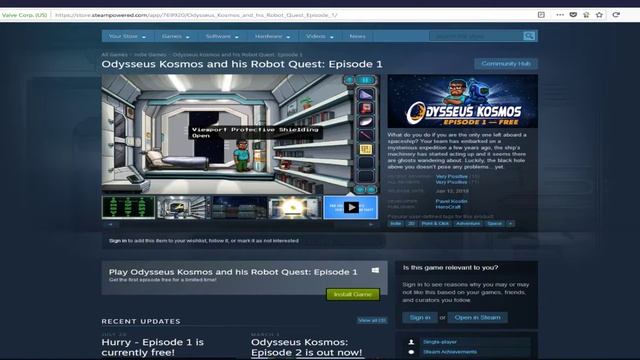Open 'Episode 2 is out now!' update
The height and width of the screenshot is (360, 640).
click(x=307, y=347)
